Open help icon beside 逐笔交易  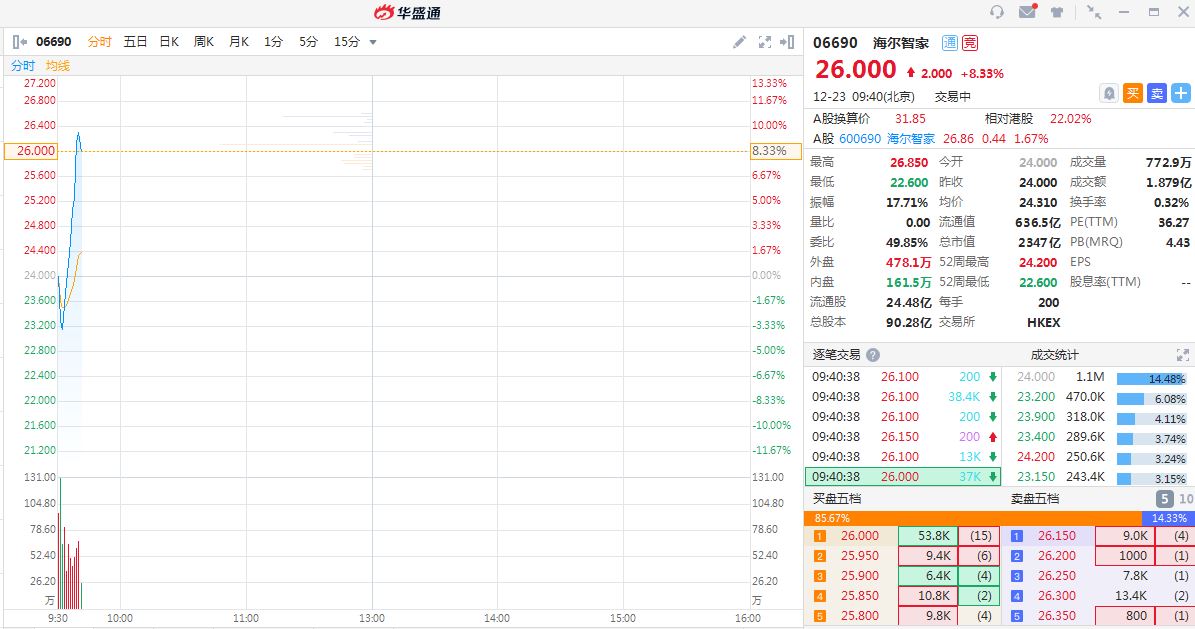point(873,355)
